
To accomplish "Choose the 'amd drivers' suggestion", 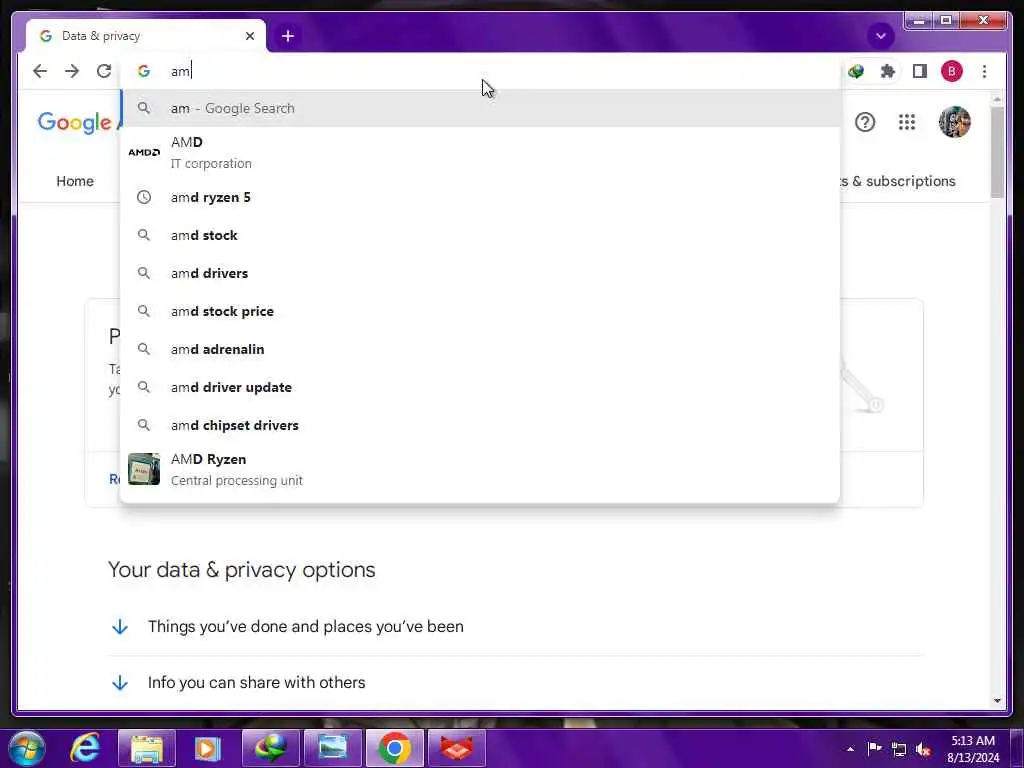I will (x=480, y=273).
